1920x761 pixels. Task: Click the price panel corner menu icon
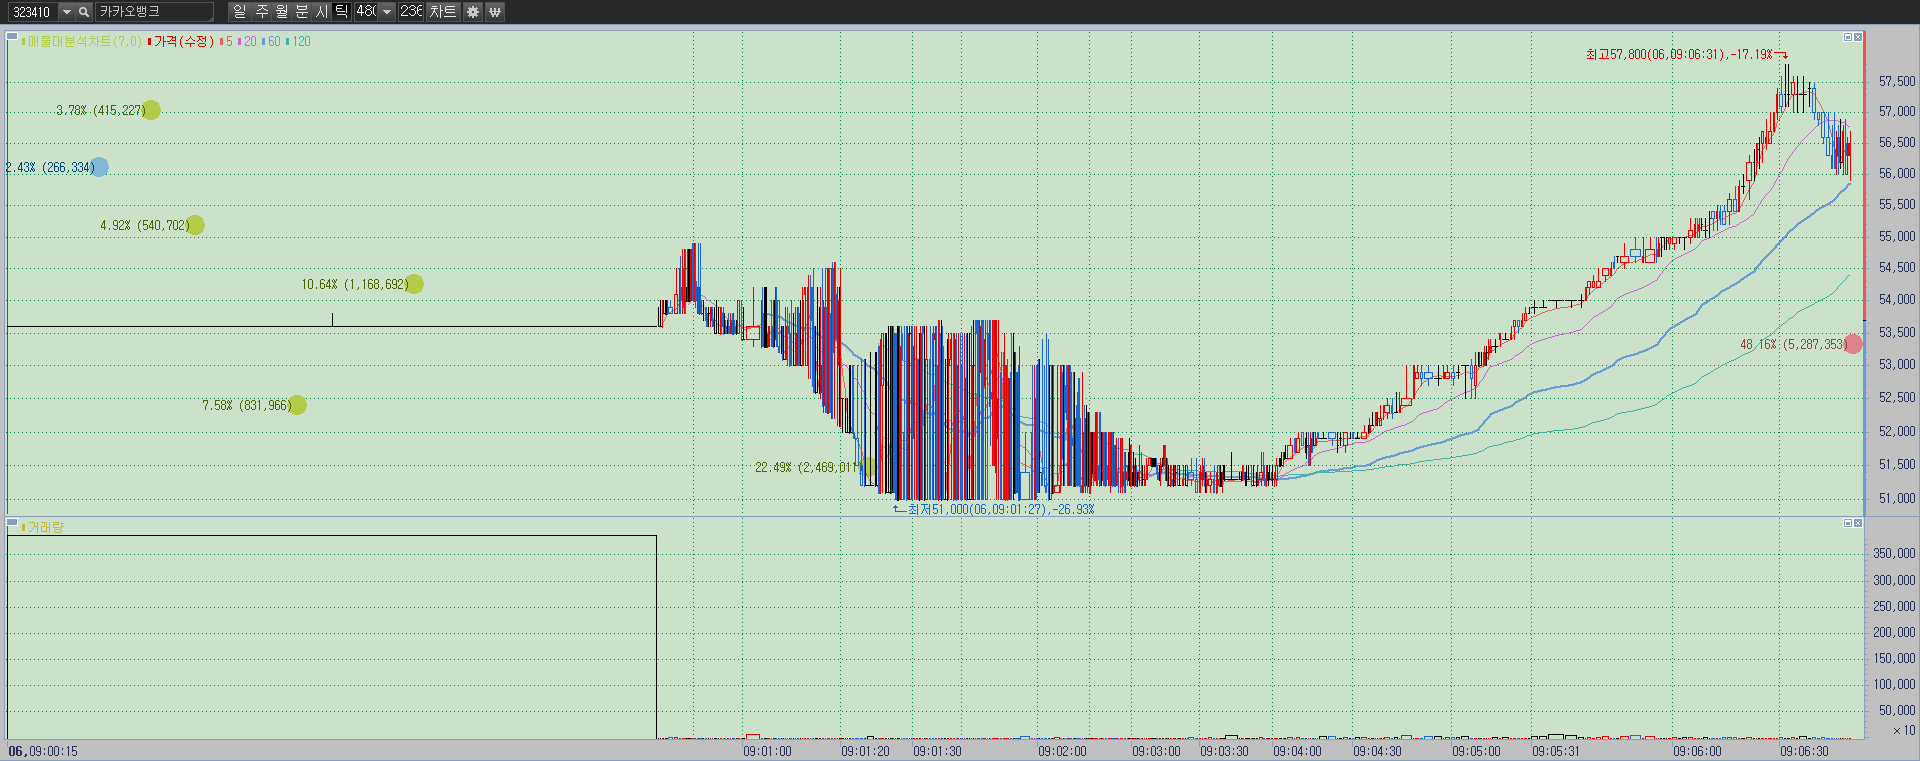click(12, 36)
